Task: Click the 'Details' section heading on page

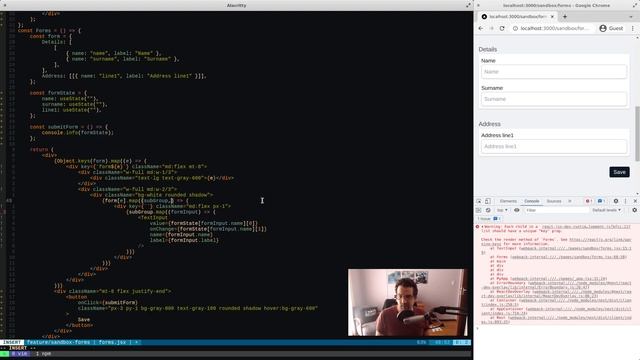Action: 488,49
